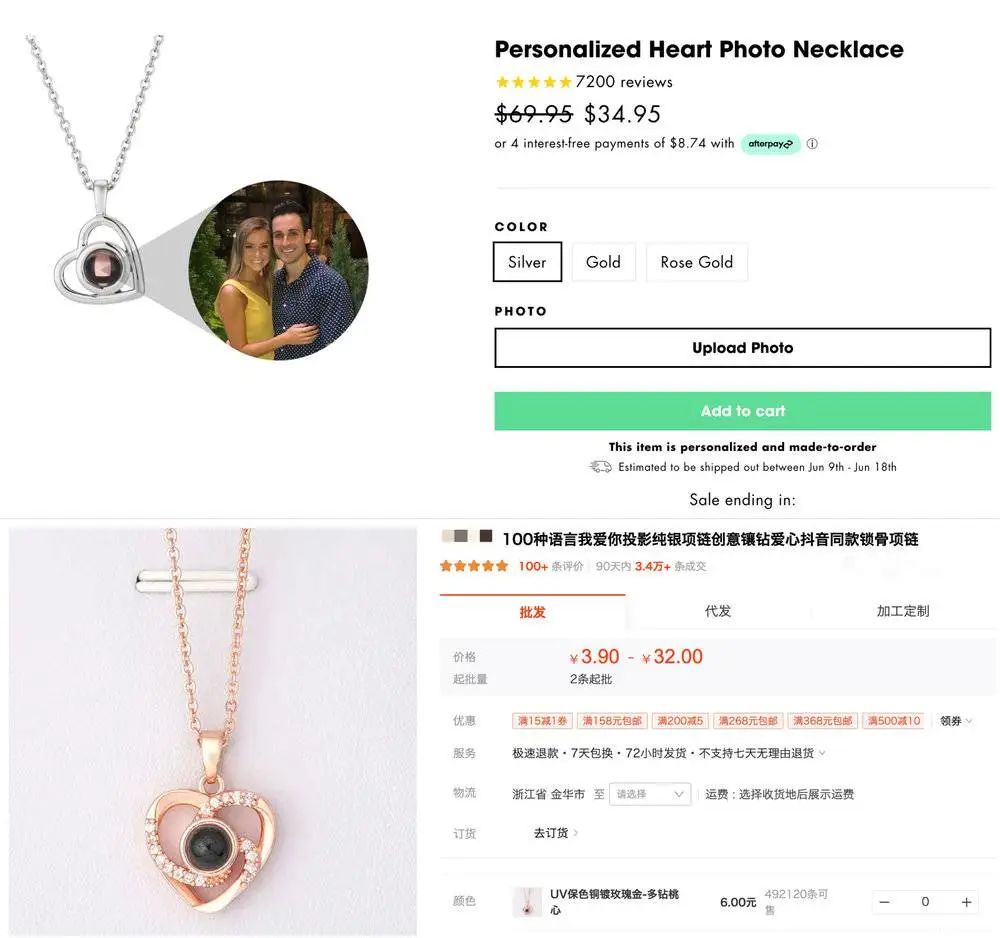
Task: Increase quantity with the plus icon
Action: pos(966,902)
